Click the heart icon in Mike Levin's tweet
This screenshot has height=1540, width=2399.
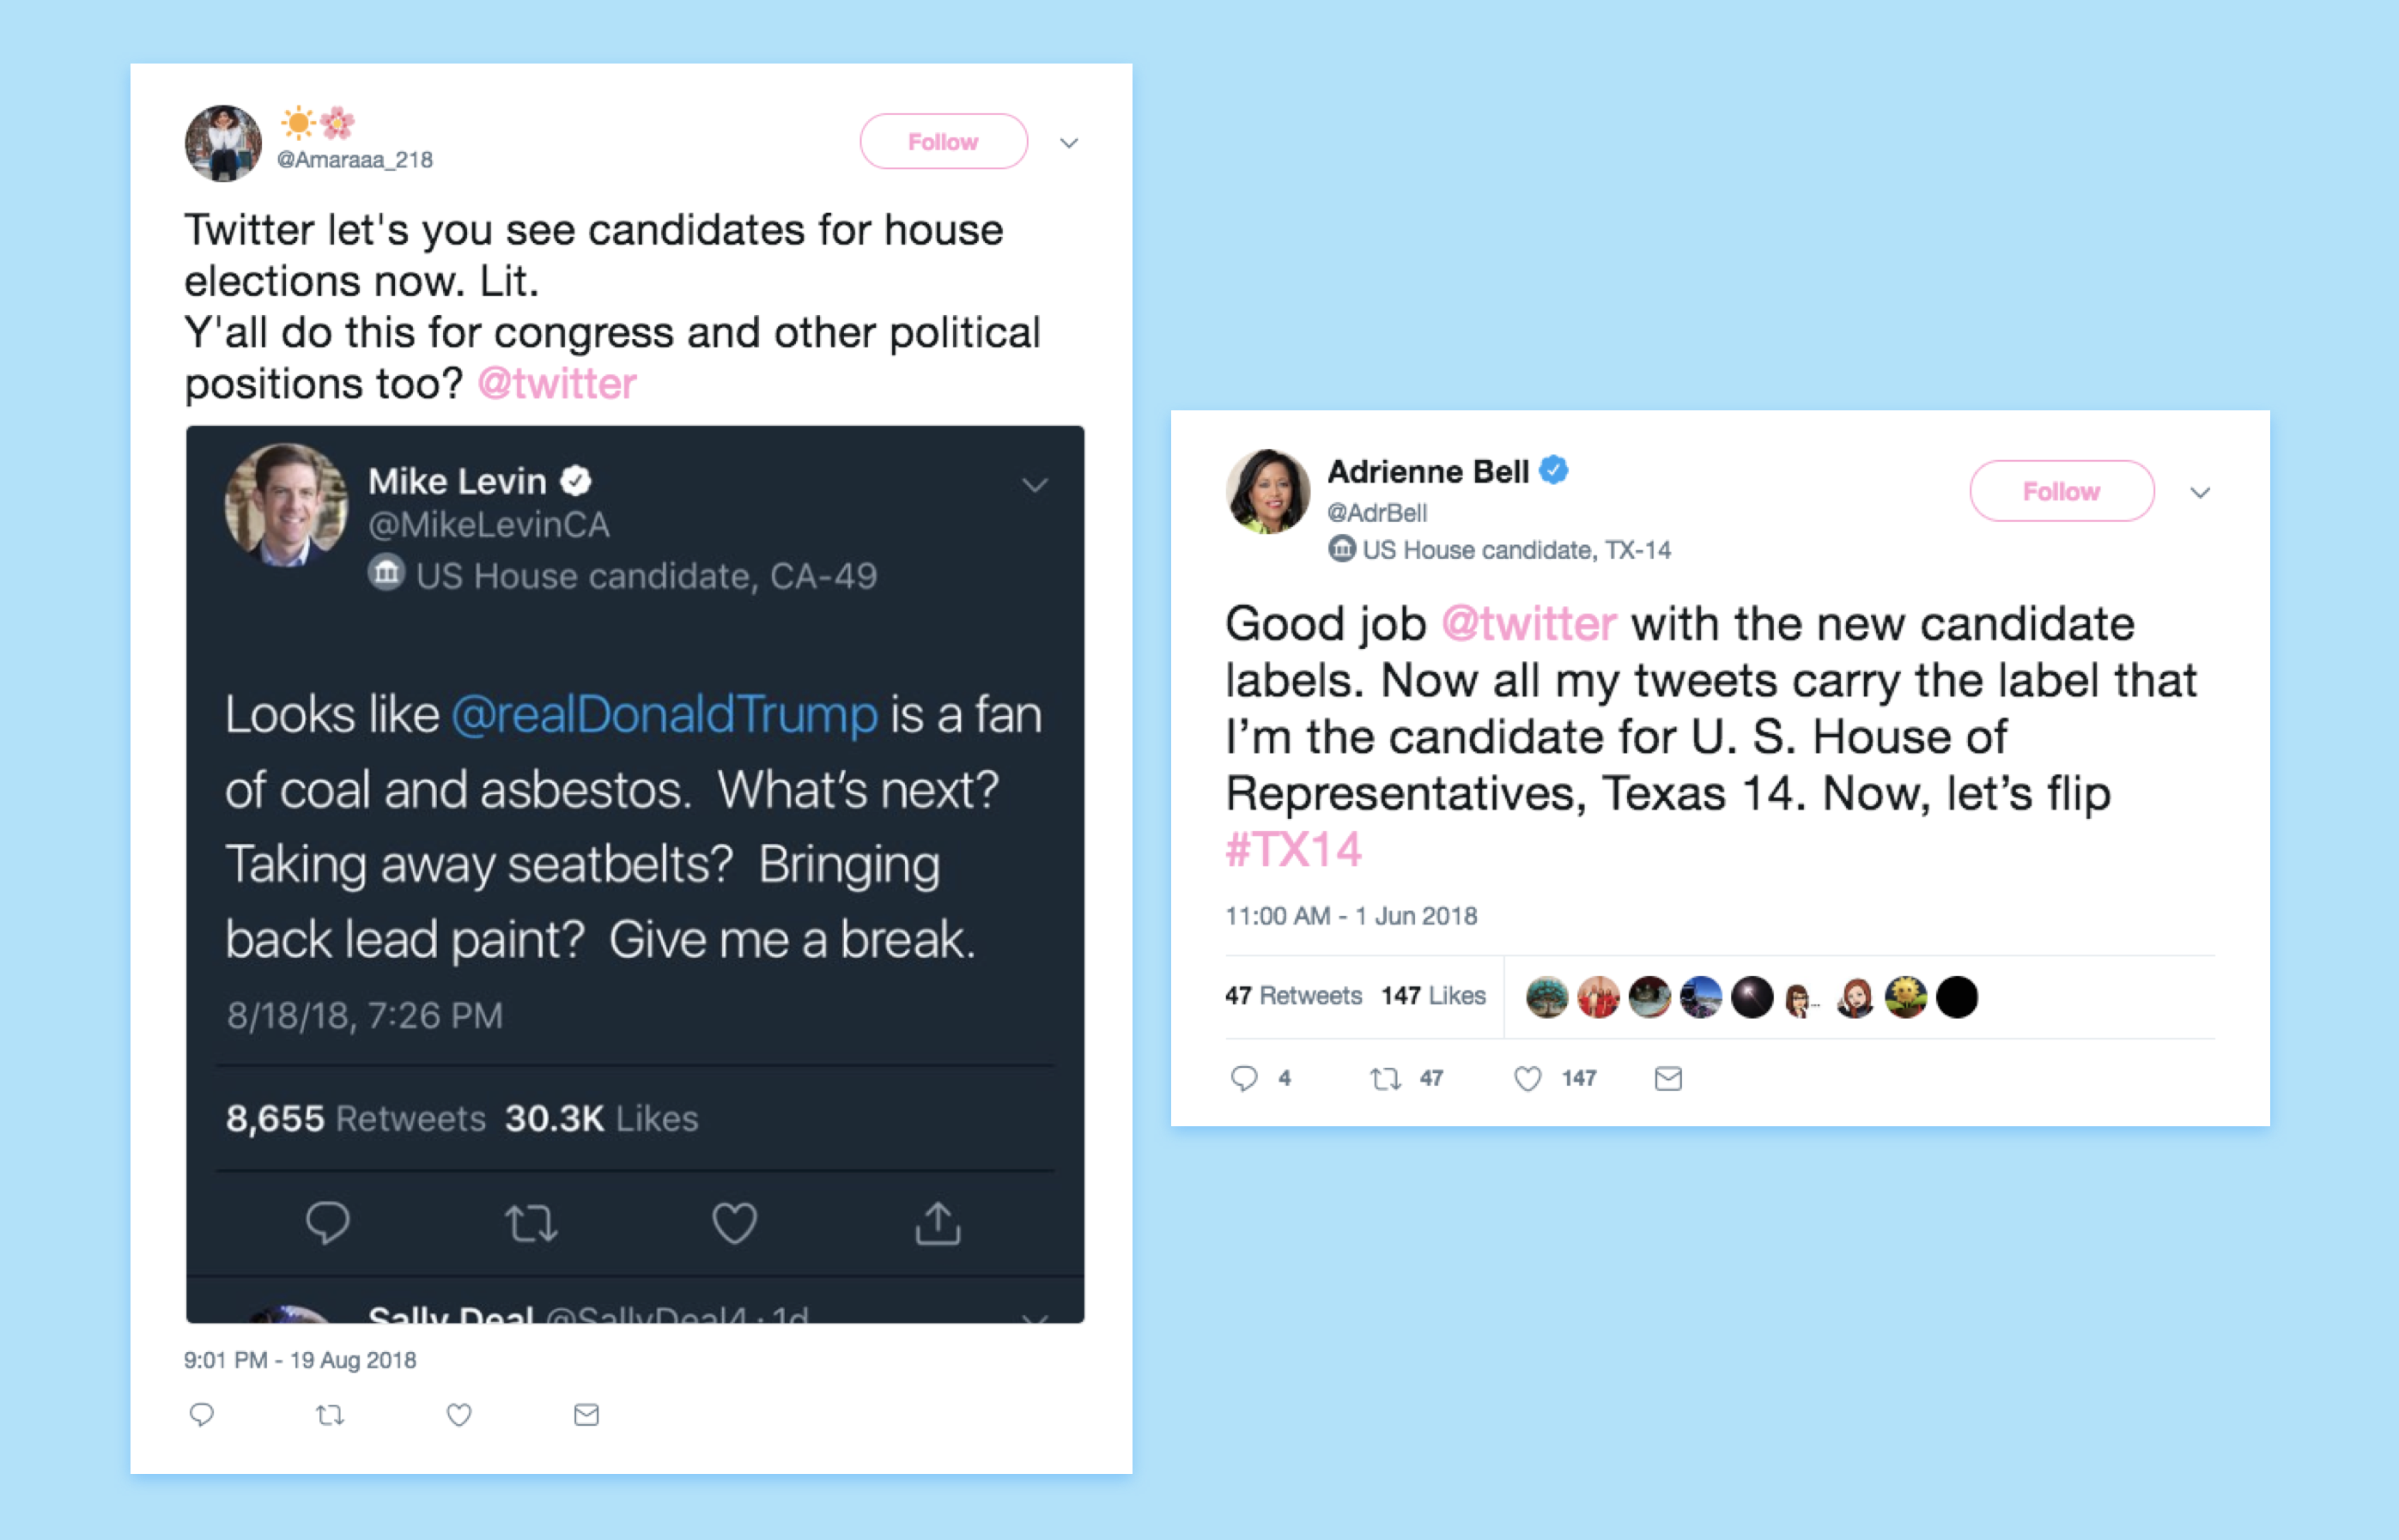[734, 1223]
